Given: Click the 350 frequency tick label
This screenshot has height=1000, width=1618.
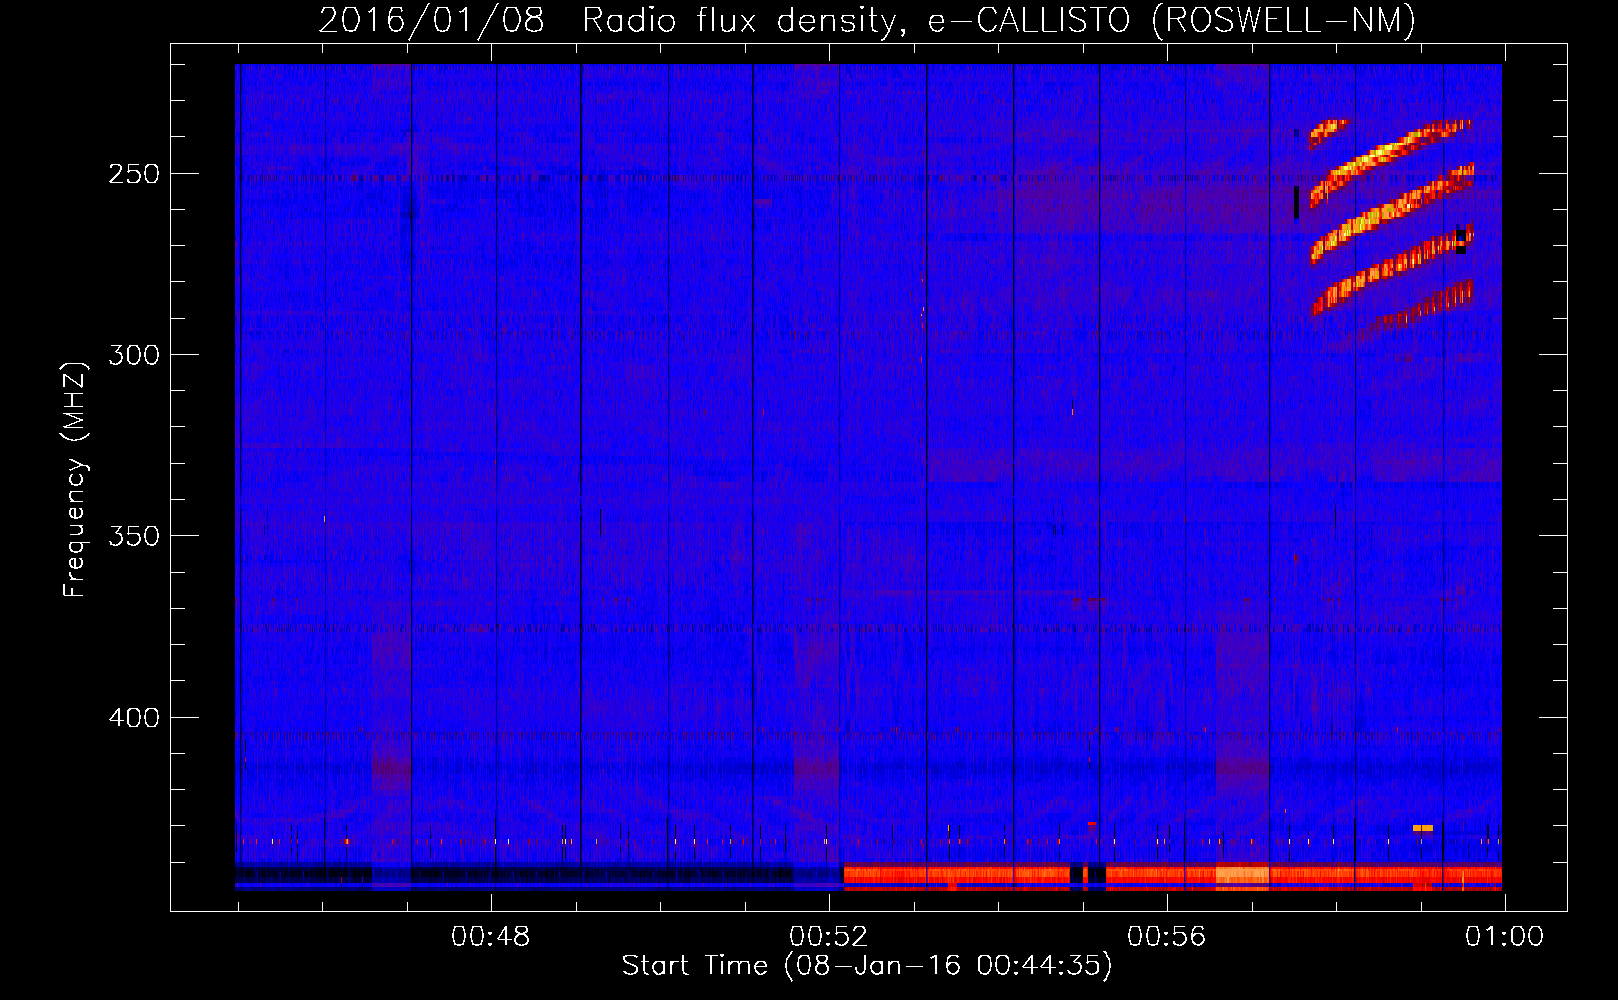Looking at the screenshot, I should (134, 536).
